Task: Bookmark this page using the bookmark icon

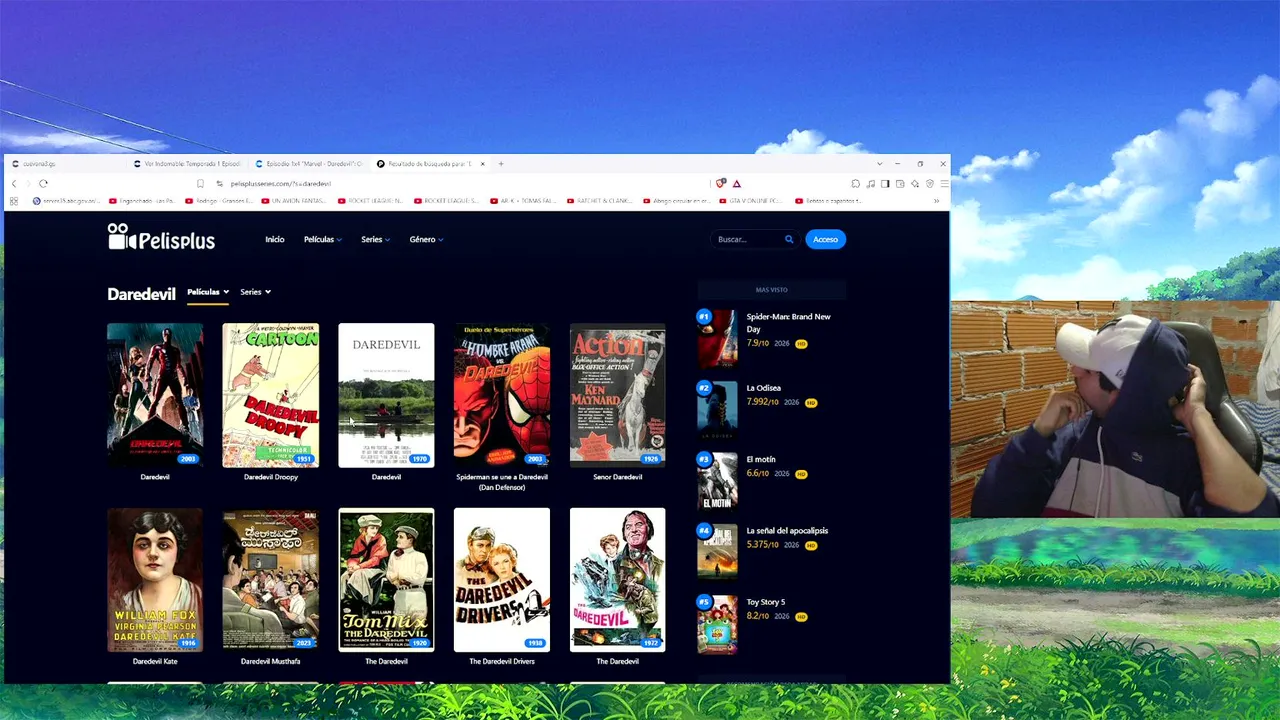Action: [200, 183]
